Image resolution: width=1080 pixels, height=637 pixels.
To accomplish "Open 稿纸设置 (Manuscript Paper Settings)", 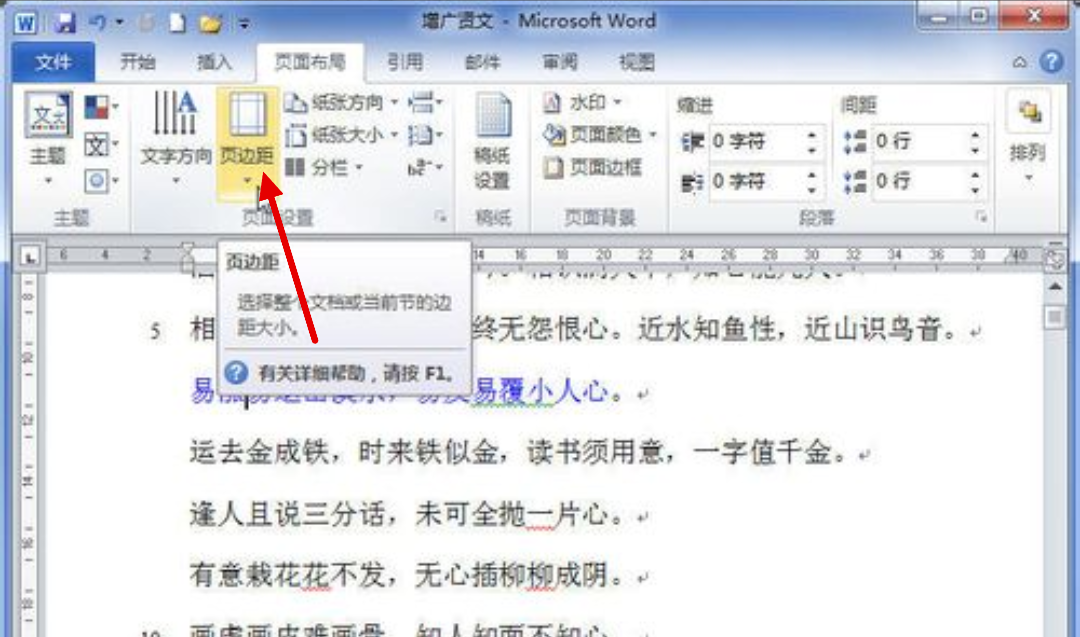I will pyautogui.click(x=492, y=141).
